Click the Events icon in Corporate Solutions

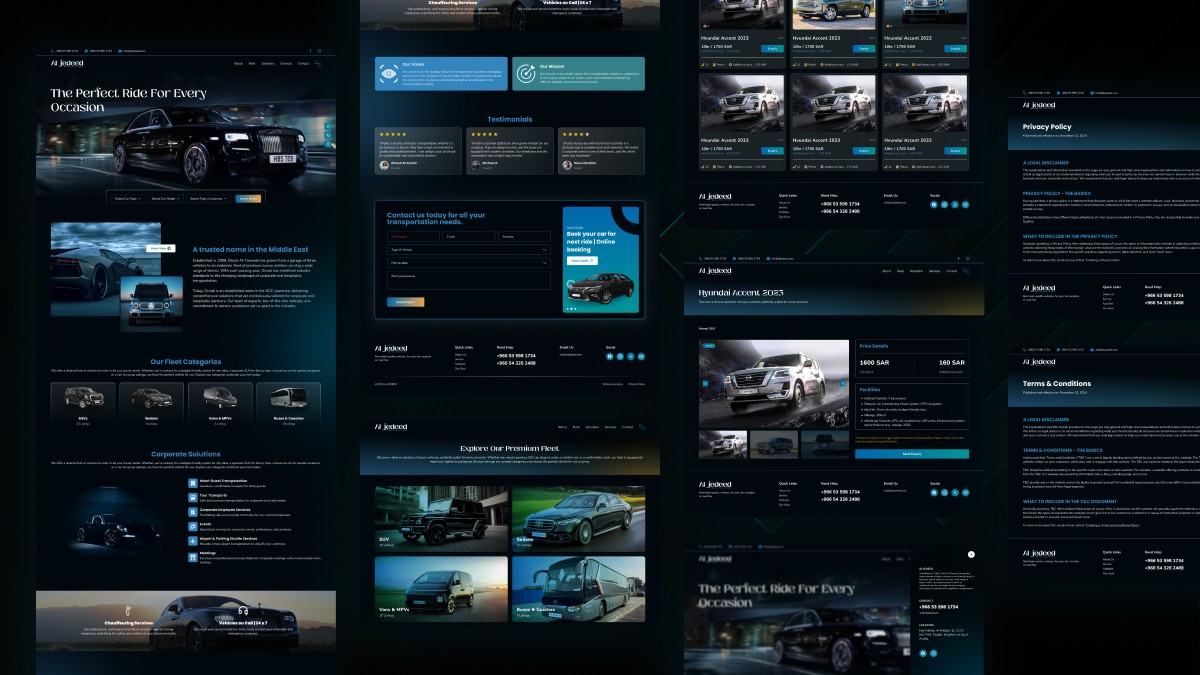pyautogui.click(x=193, y=527)
